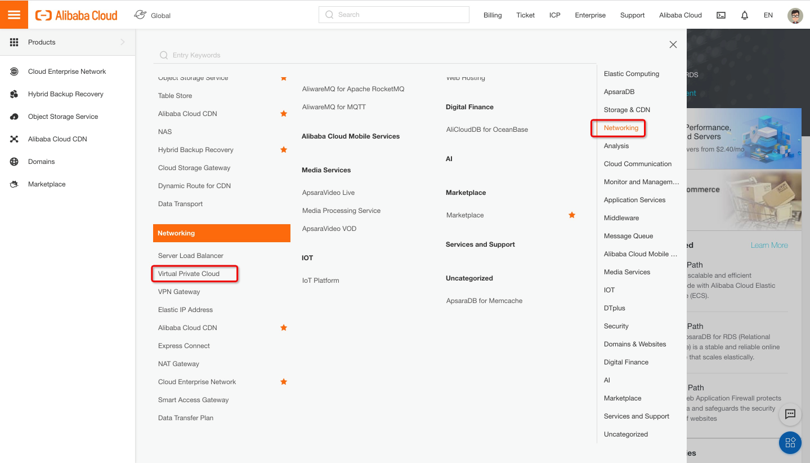Click the Products grid icon
This screenshot has height=463, width=810.
click(x=14, y=42)
